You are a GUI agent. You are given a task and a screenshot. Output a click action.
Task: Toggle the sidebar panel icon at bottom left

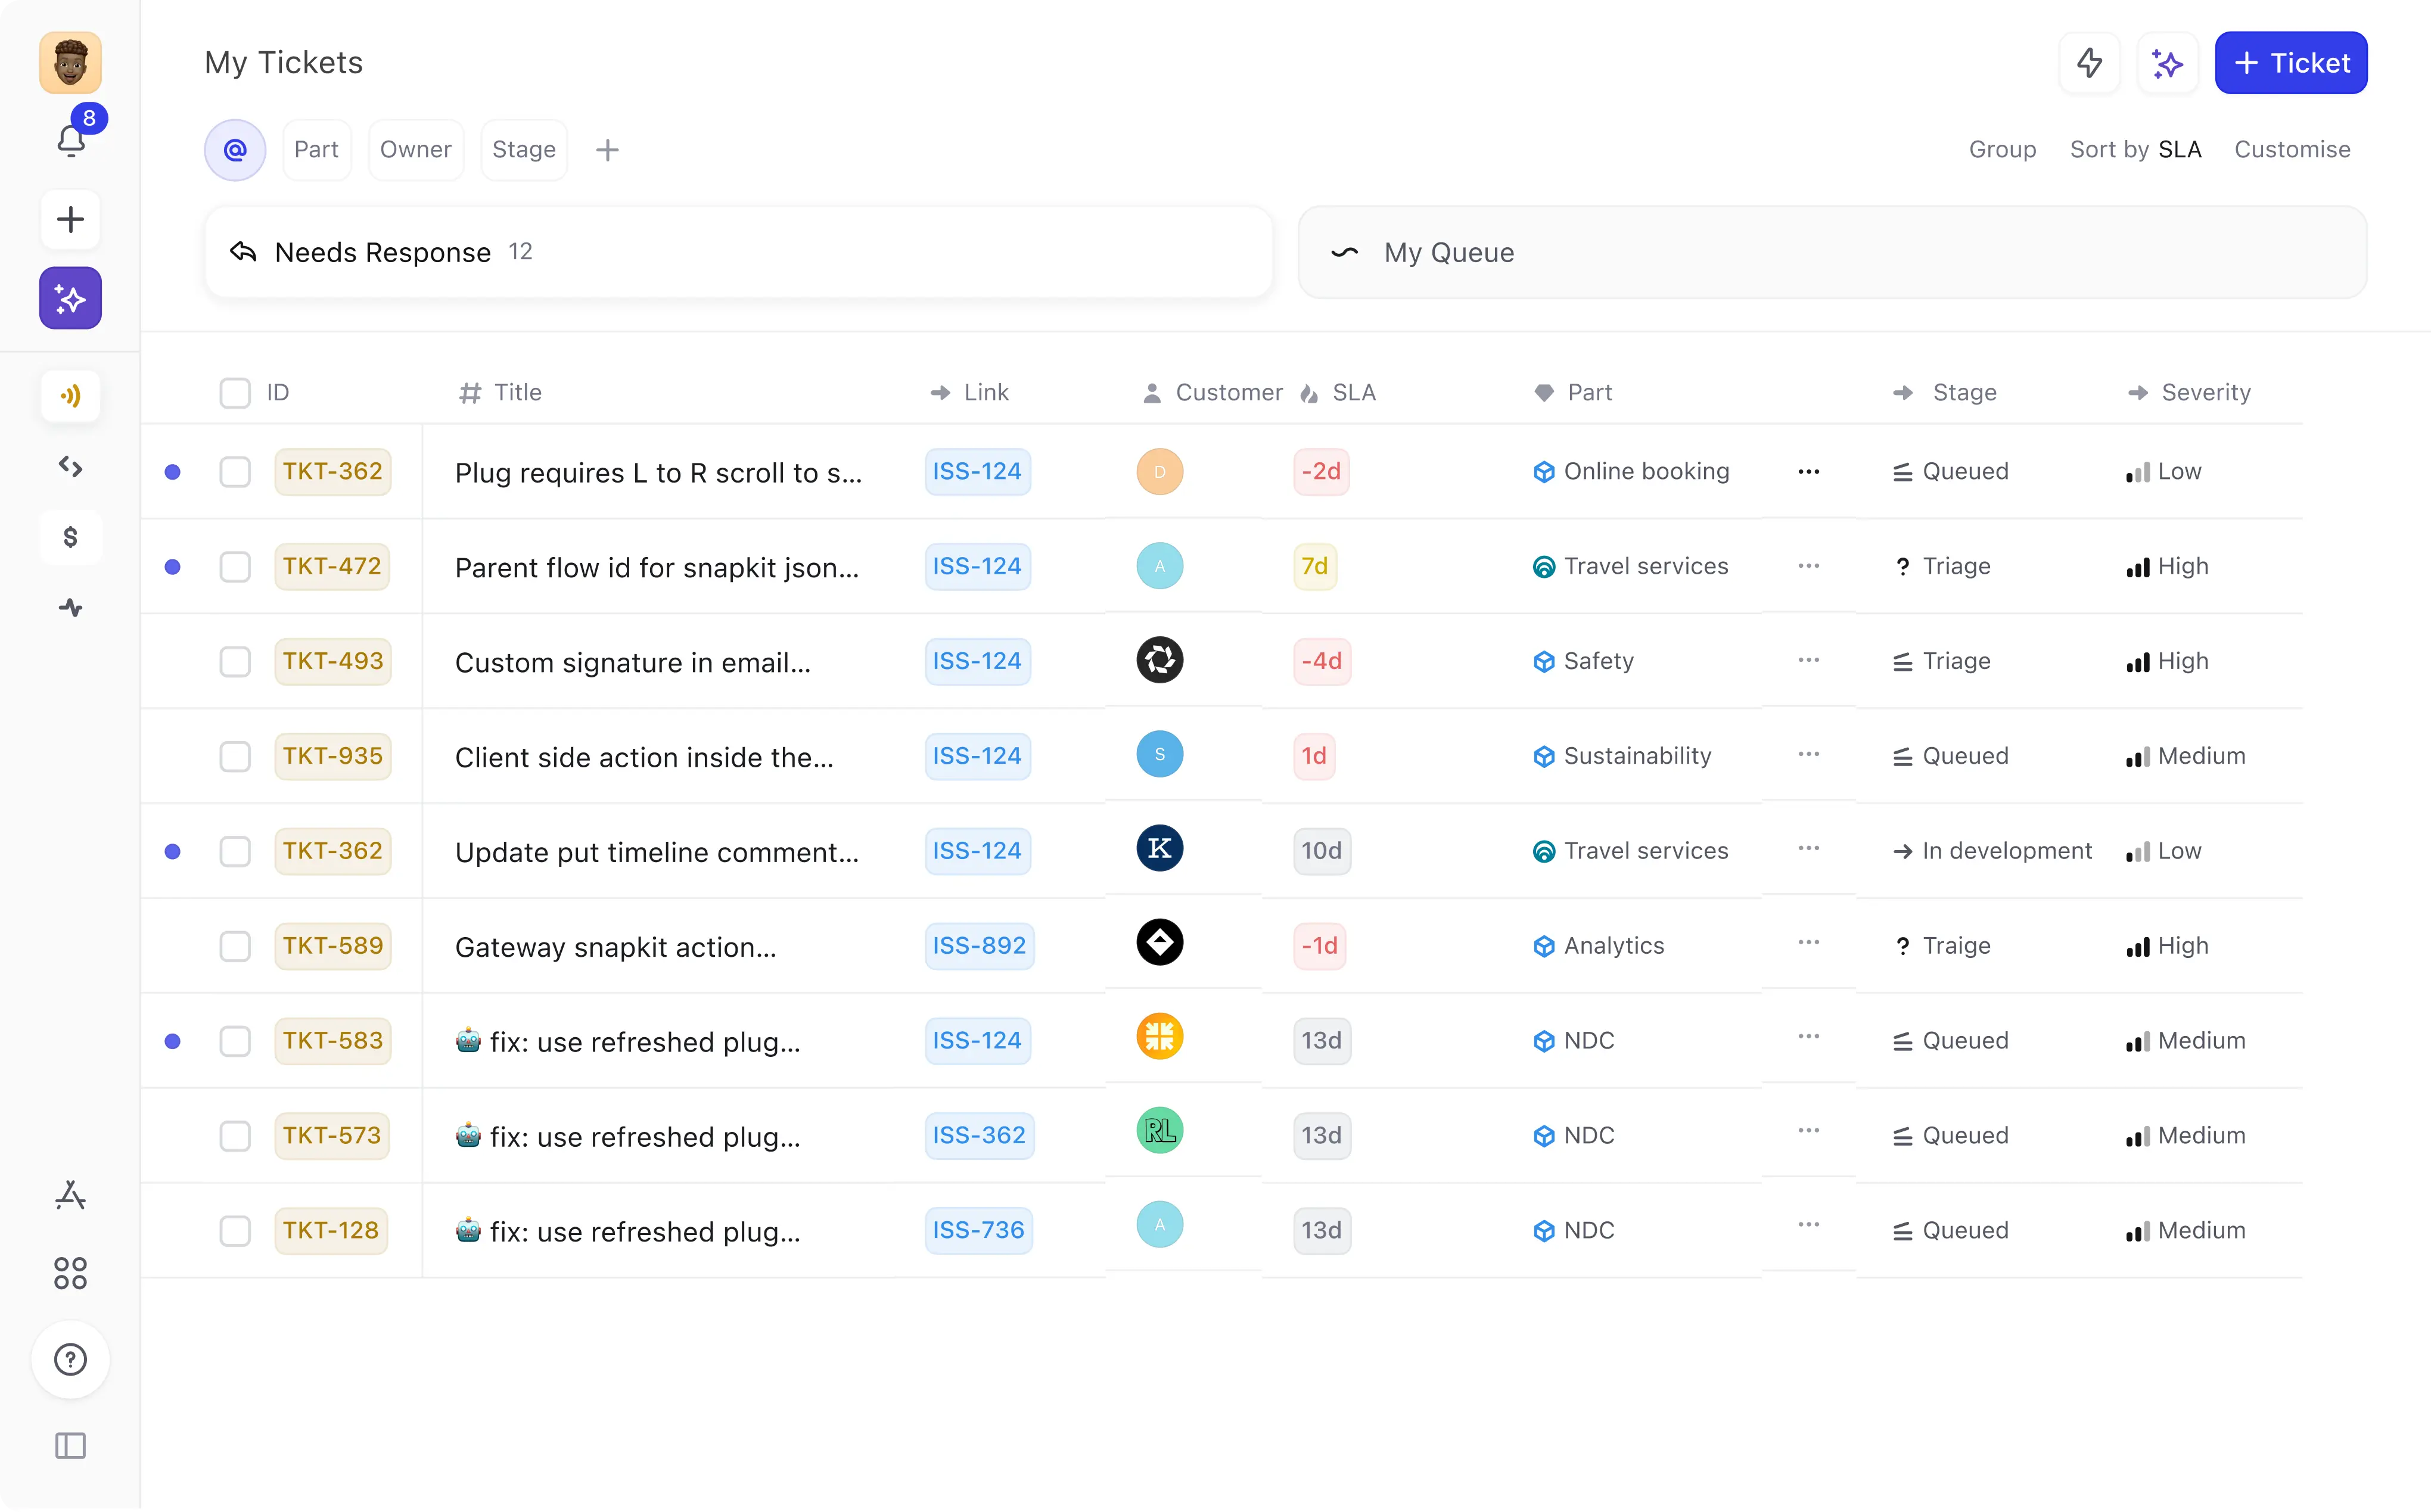[70, 1445]
